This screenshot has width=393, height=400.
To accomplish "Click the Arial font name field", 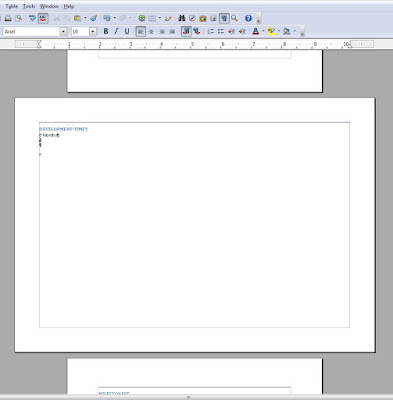I will pos(31,32).
